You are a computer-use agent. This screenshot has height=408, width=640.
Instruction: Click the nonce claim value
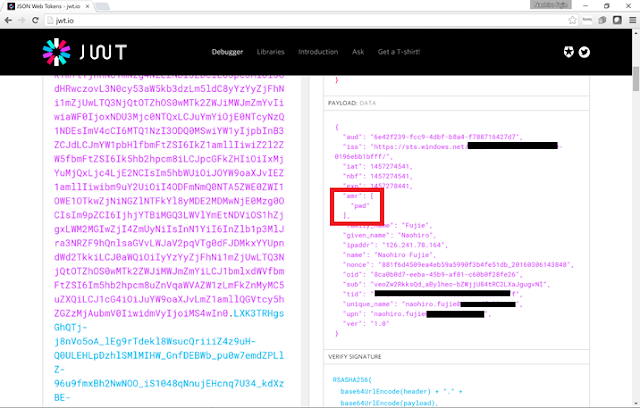click(x=474, y=265)
